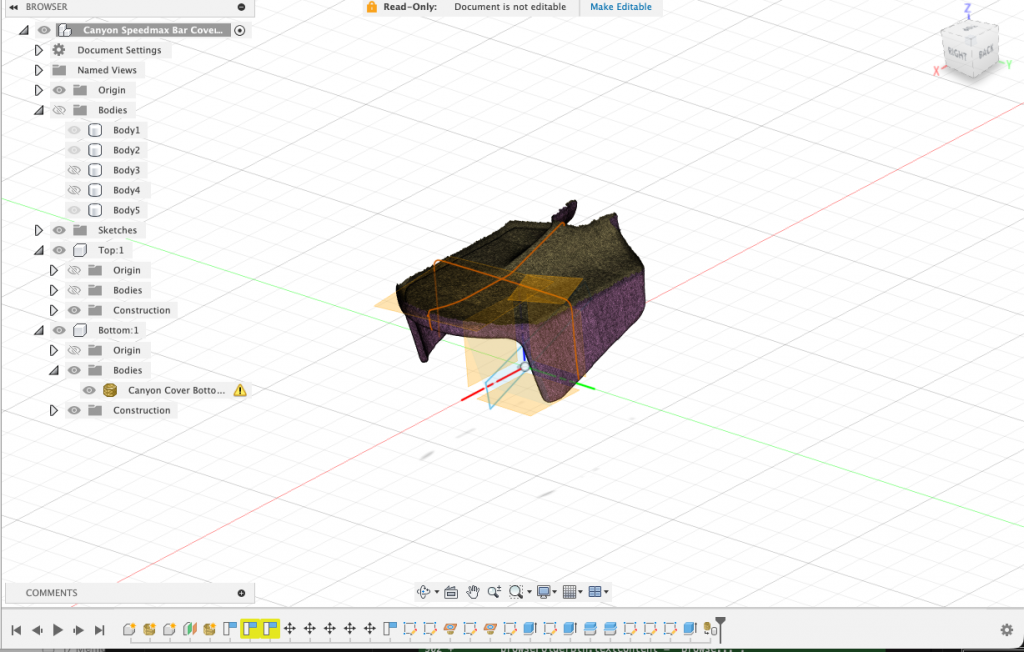Image resolution: width=1024 pixels, height=652 pixels.
Task: Open the Orbit navigation tool
Action: tap(424, 592)
